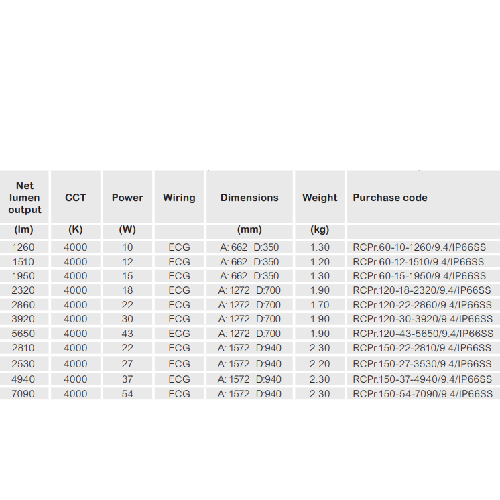Select the CCT column header
This screenshot has height=500, width=500.
[76, 198]
